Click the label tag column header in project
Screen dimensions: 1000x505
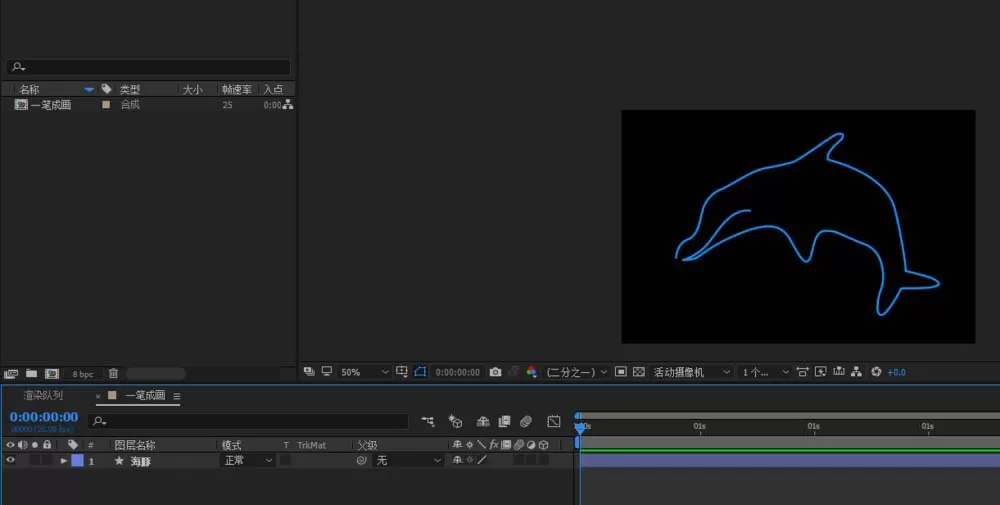tap(107, 89)
